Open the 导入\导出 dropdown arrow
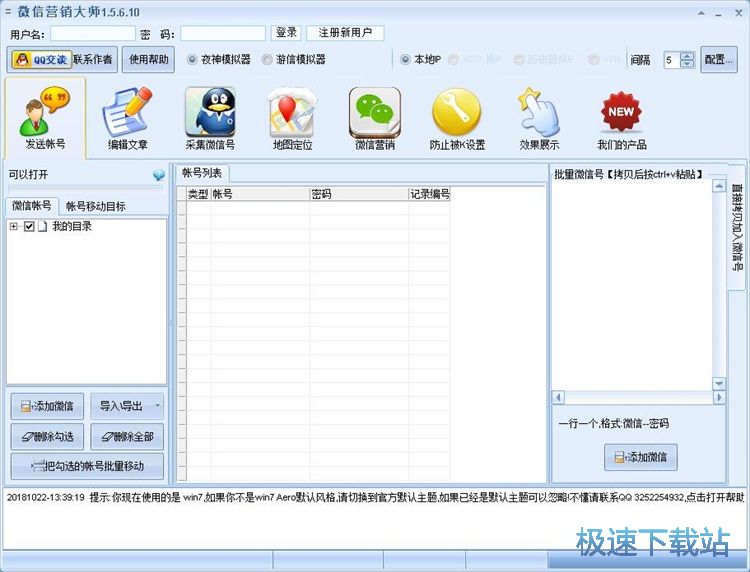The image size is (750, 572). point(157,406)
